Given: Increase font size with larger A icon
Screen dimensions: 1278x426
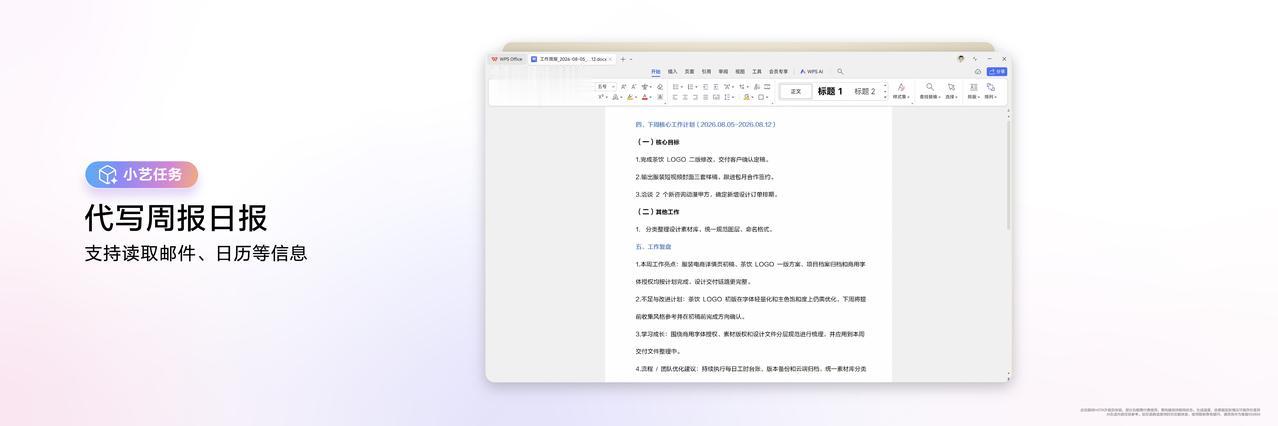Looking at the screenshot, I should (624, 87).
